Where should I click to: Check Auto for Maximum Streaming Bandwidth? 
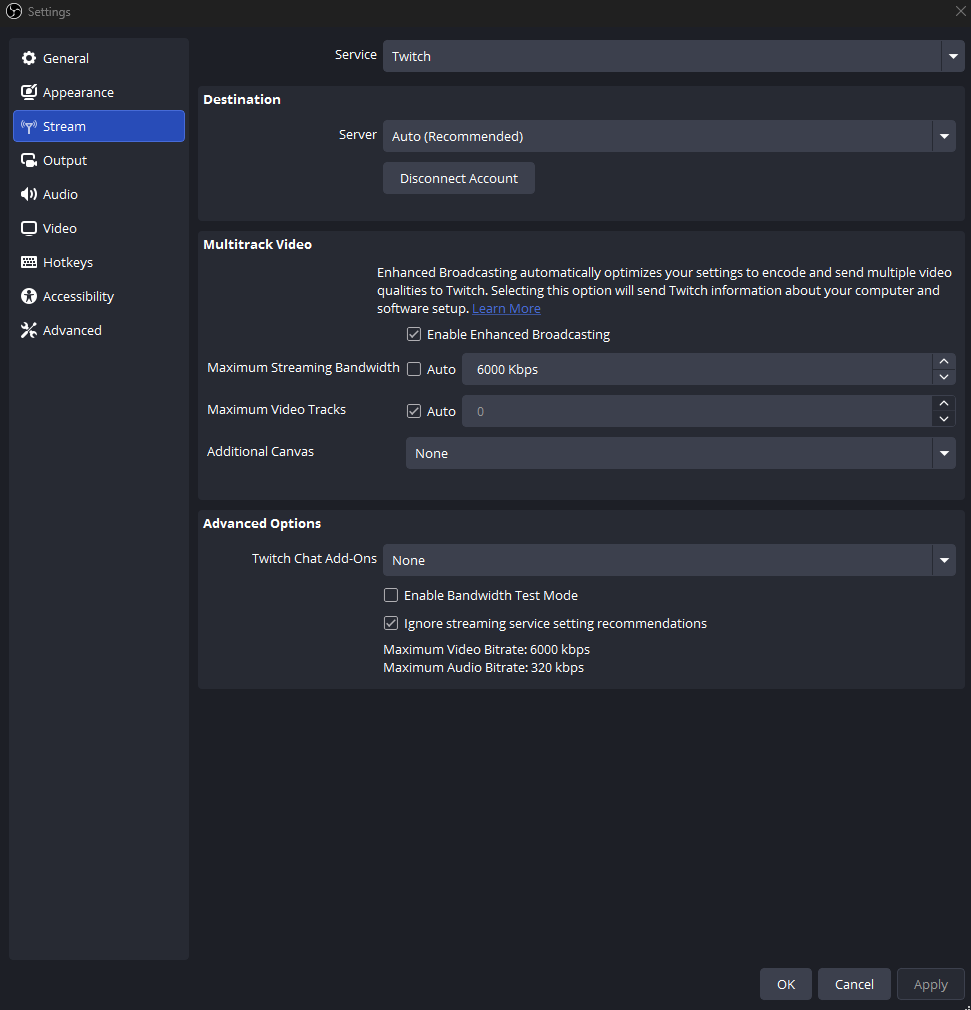pyautogui.click(x=414, y=369)
